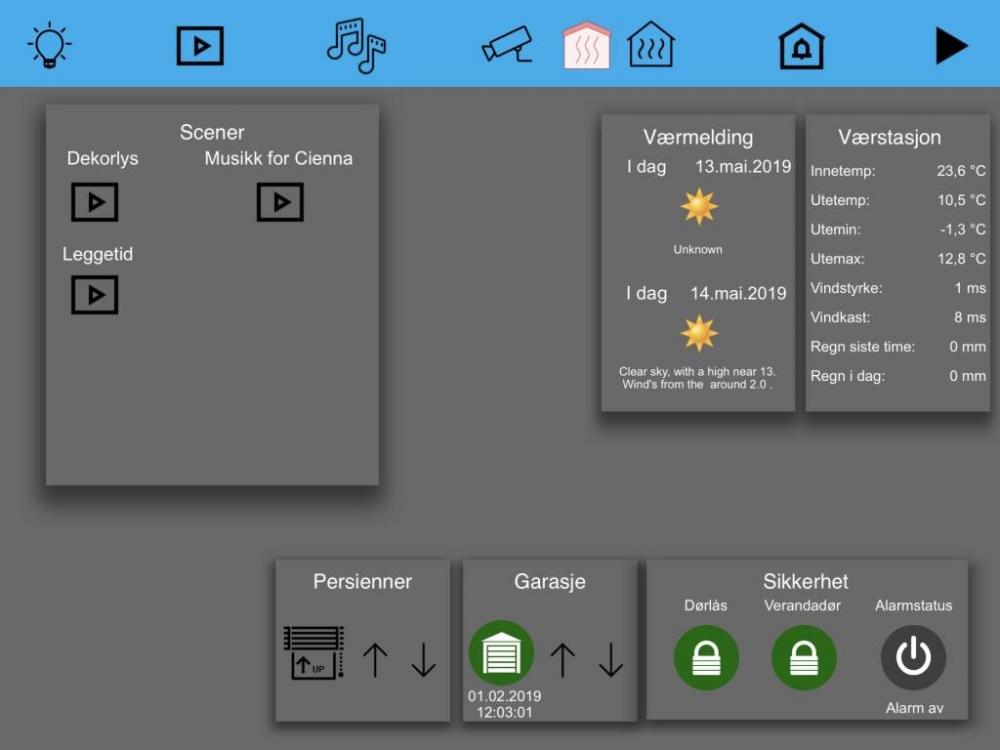Viewport: 1000px width, 750px height.
Task: Toggle the Dørlås door lock
Action: (706, 658)
